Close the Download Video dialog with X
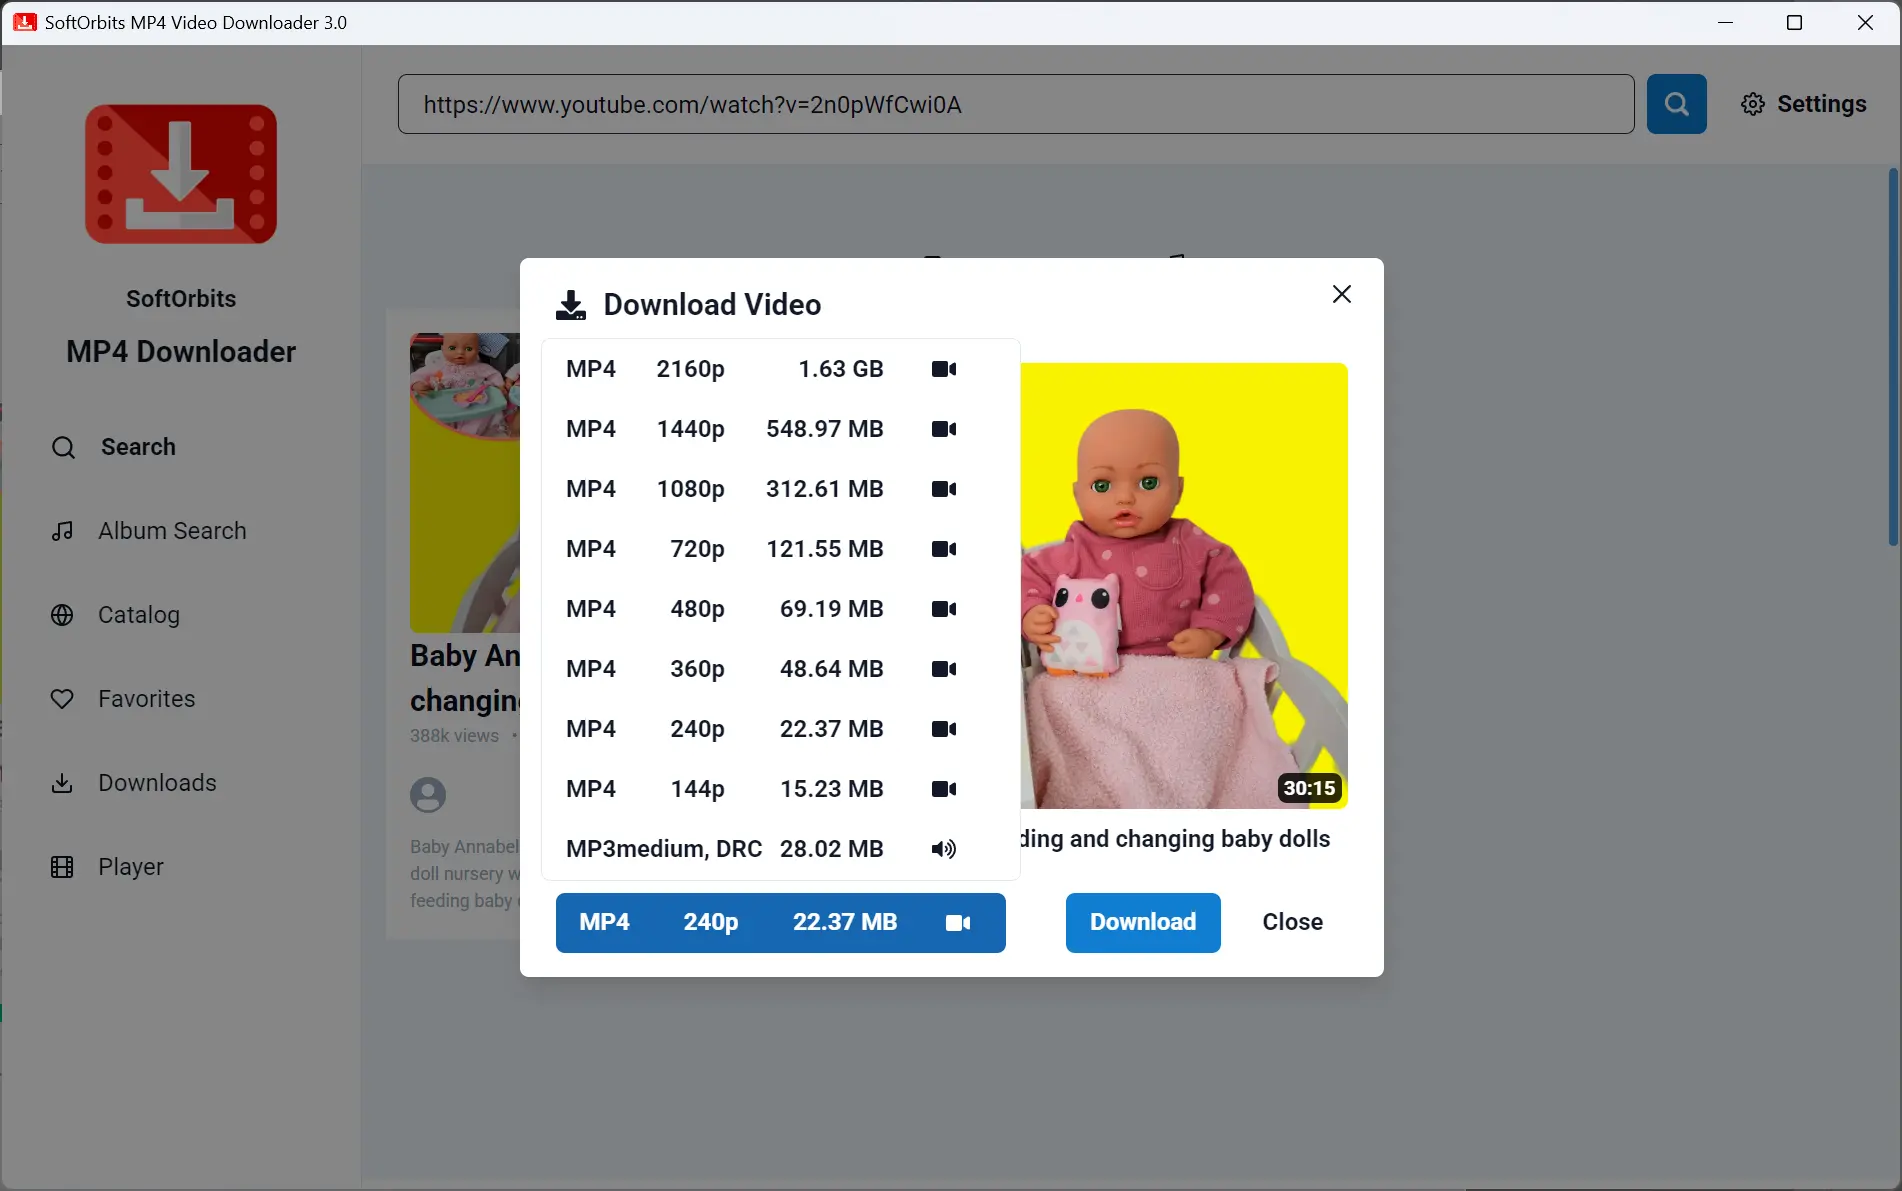This screenshot has width=1902, height=1191. coord(1341,294)
